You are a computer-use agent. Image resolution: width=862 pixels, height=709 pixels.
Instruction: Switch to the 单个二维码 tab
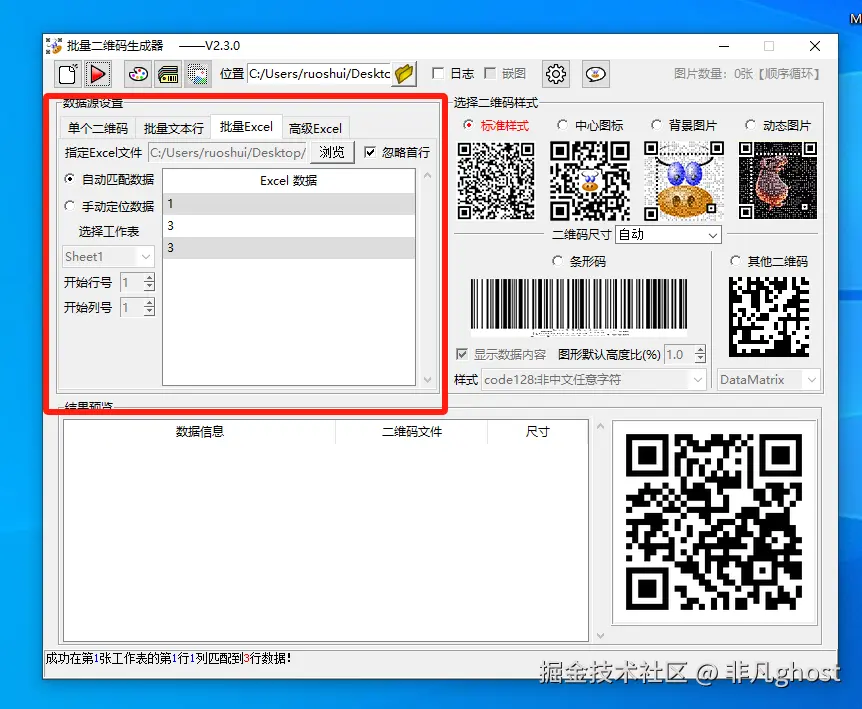click(98, 128)
